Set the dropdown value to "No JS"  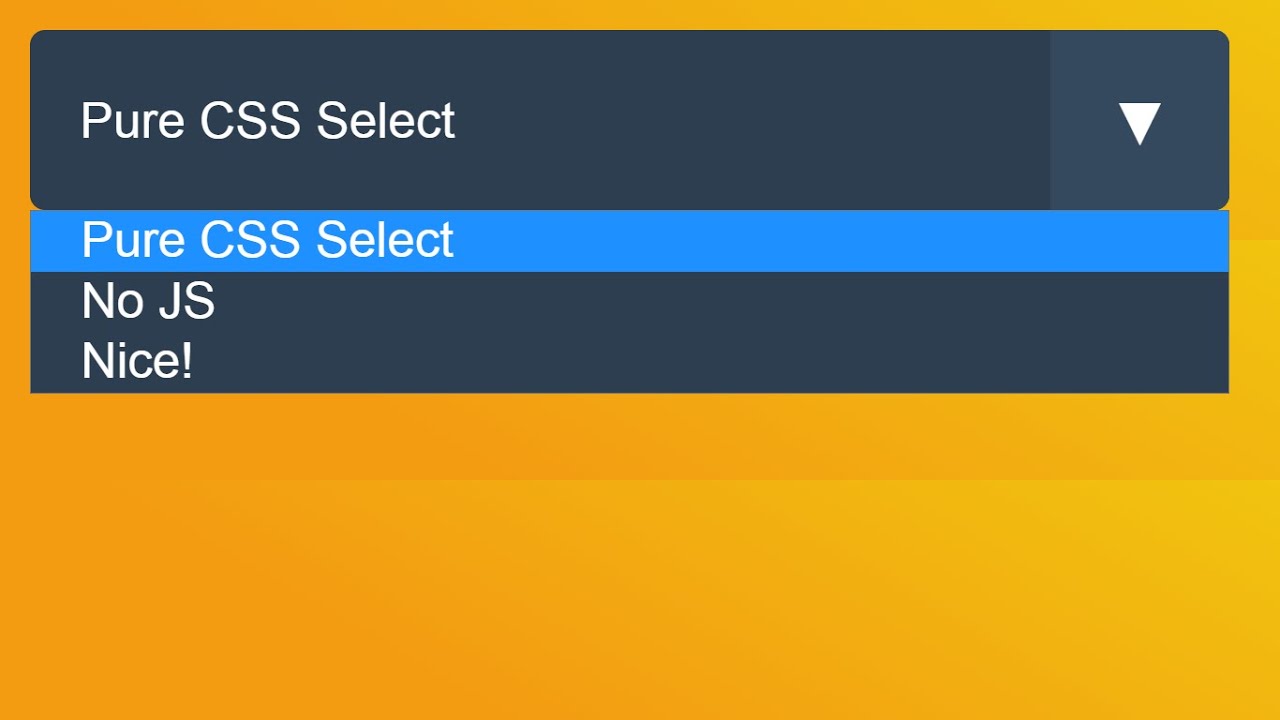148,301
